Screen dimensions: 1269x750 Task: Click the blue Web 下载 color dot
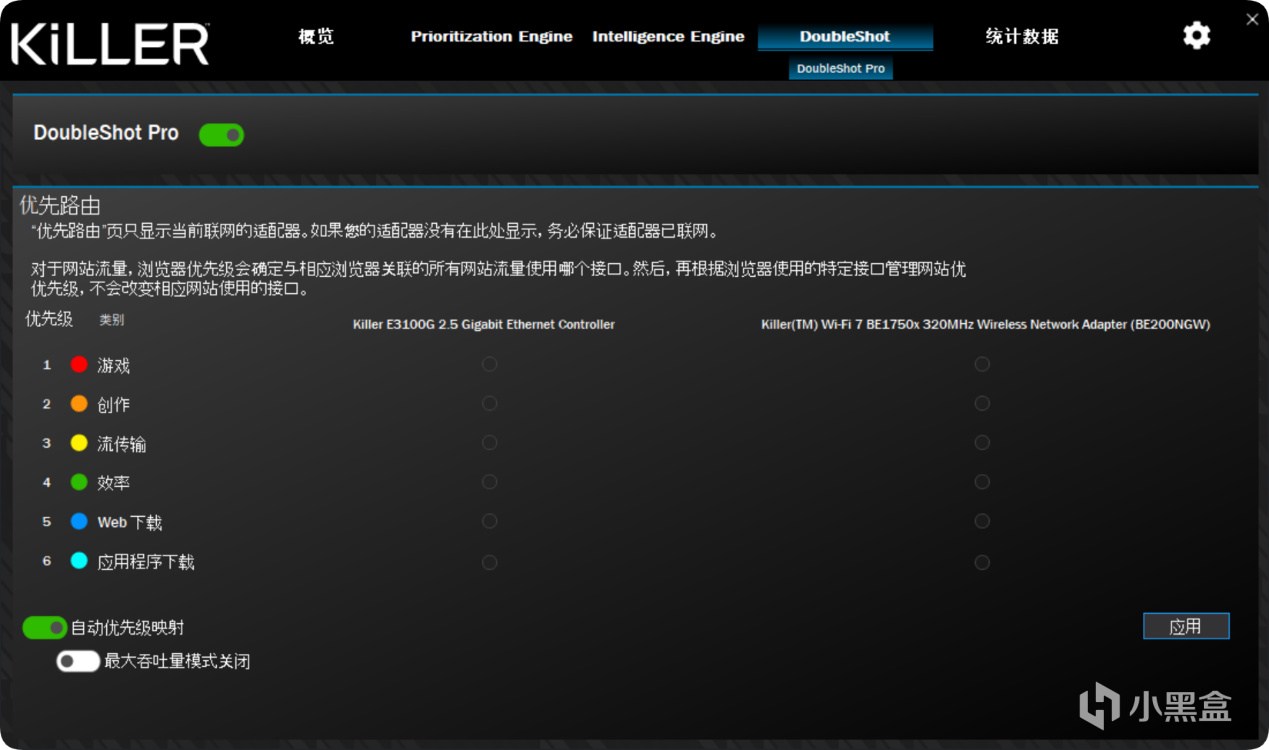pyautogui.click(x=79, y=521)
